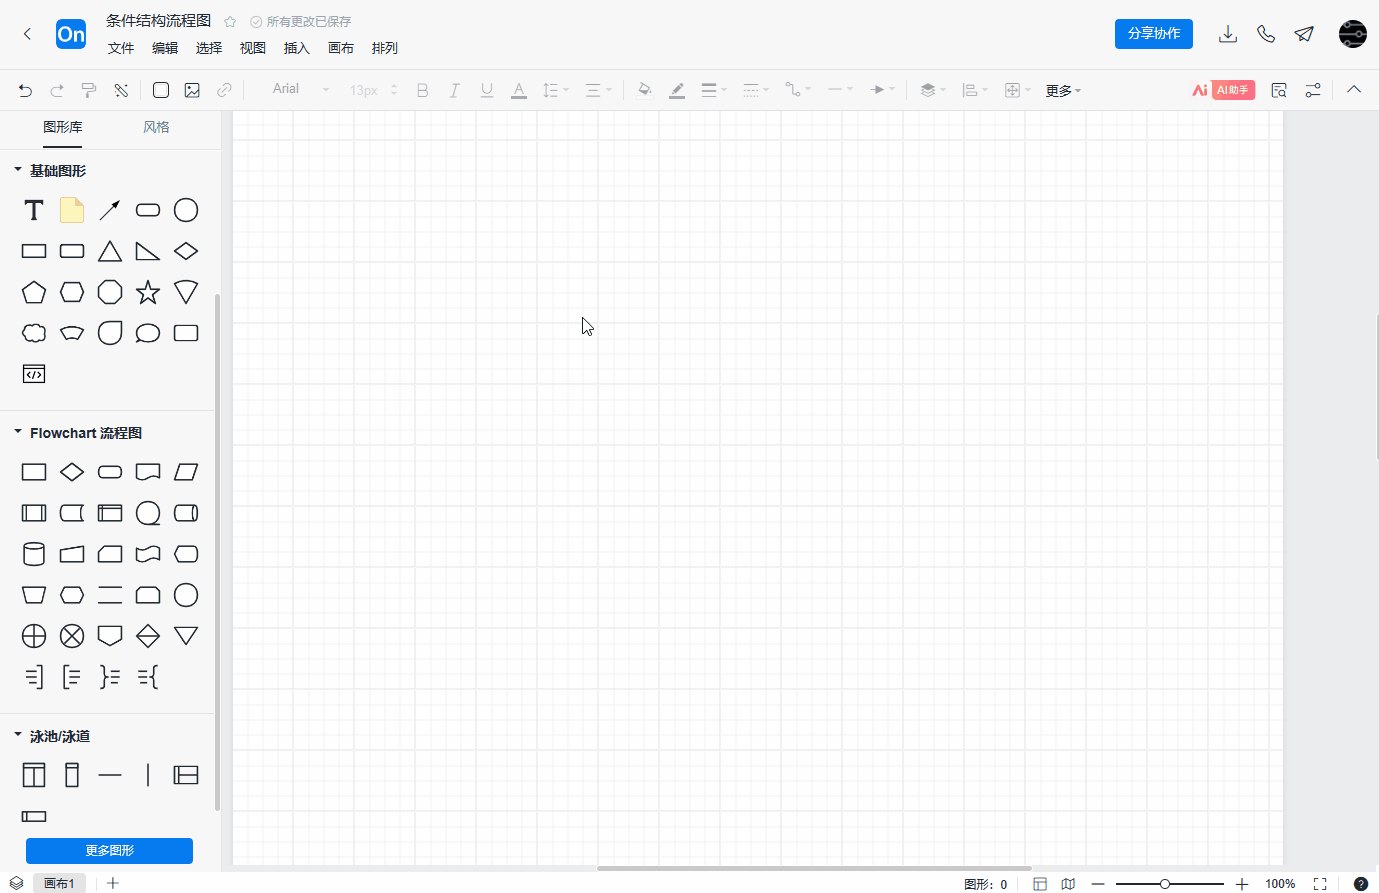
Task: Click the download icon
Action: [x=1228, y=34]
